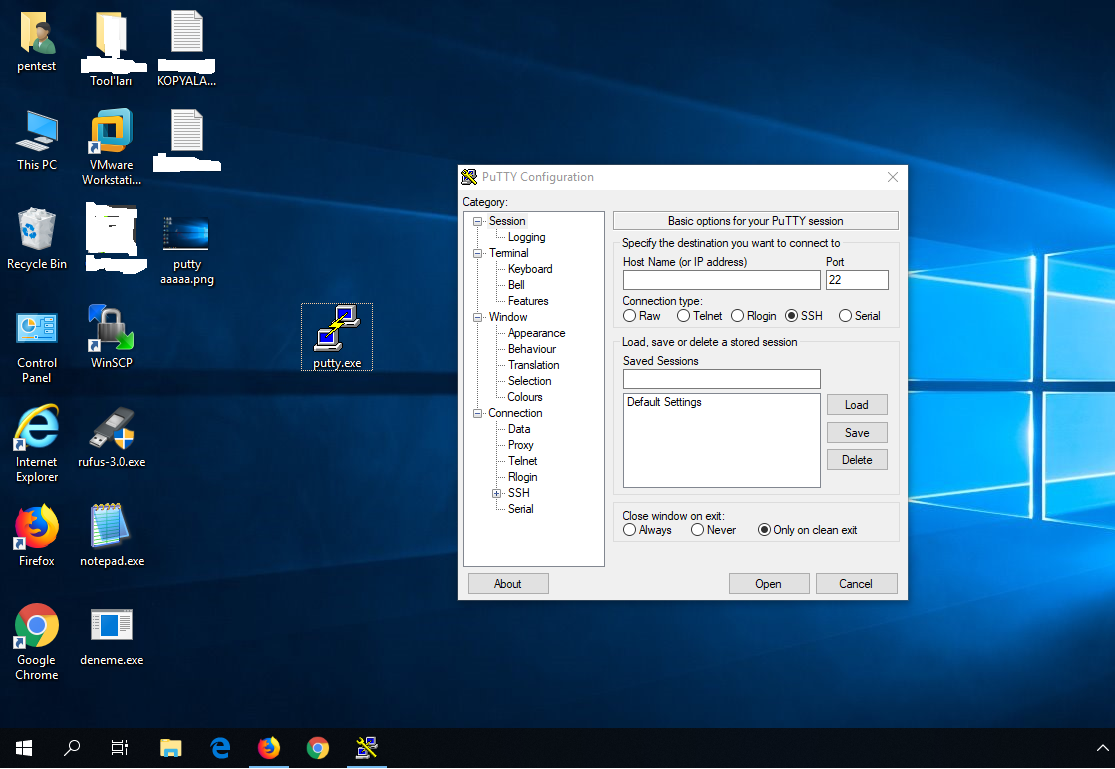Select the Control Panel desktop icon
Viewport: 1115px width, 769px height.
tap(36, 346)
